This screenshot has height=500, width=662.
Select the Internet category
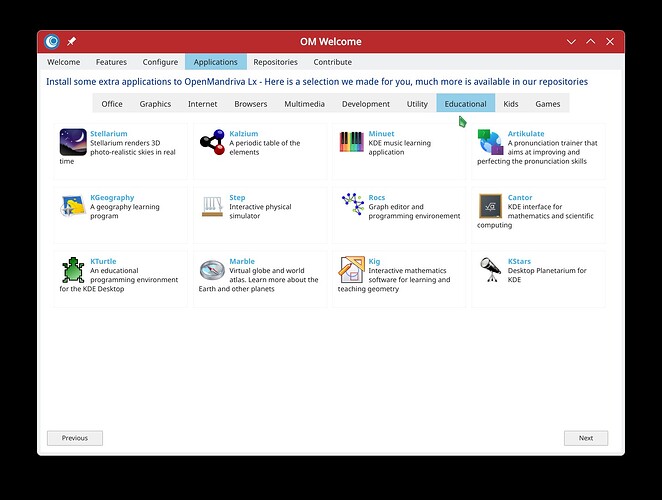(202, 104)
